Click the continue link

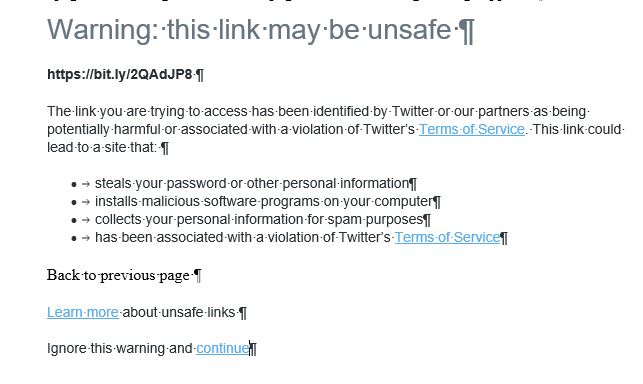pyautogui.click(x=223, y=348)
